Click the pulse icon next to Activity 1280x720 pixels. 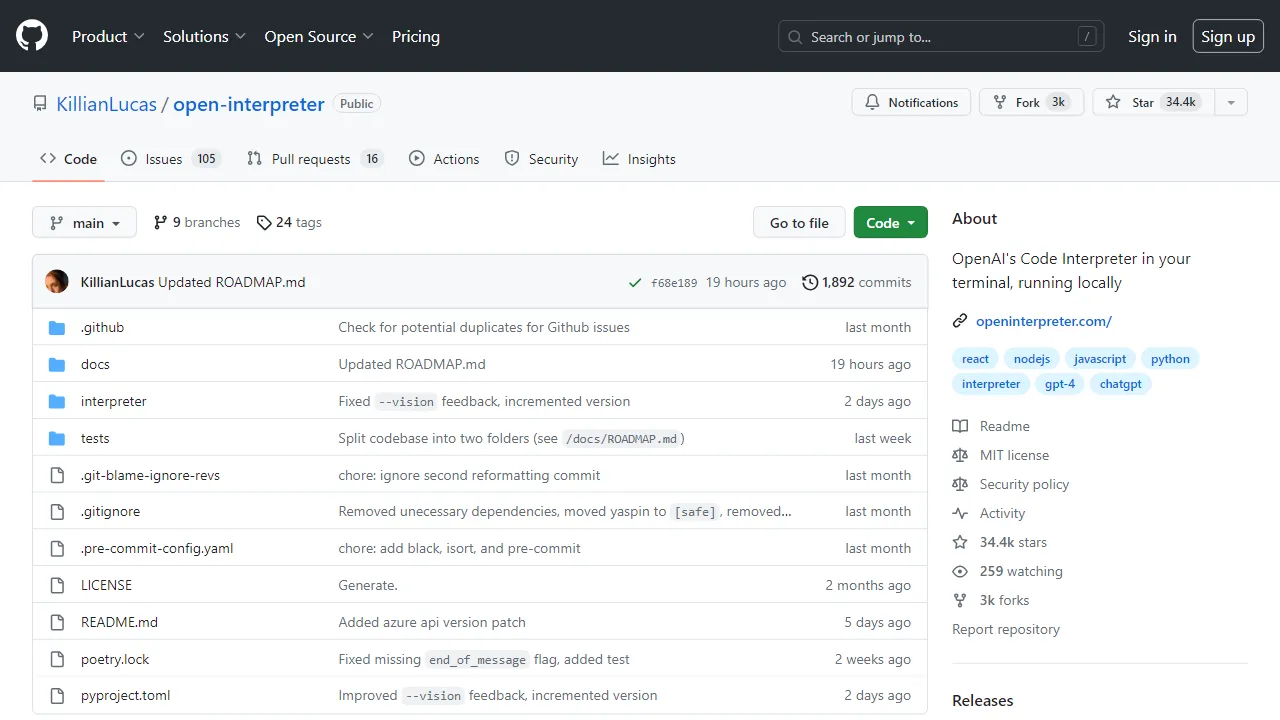pos(960,513)
